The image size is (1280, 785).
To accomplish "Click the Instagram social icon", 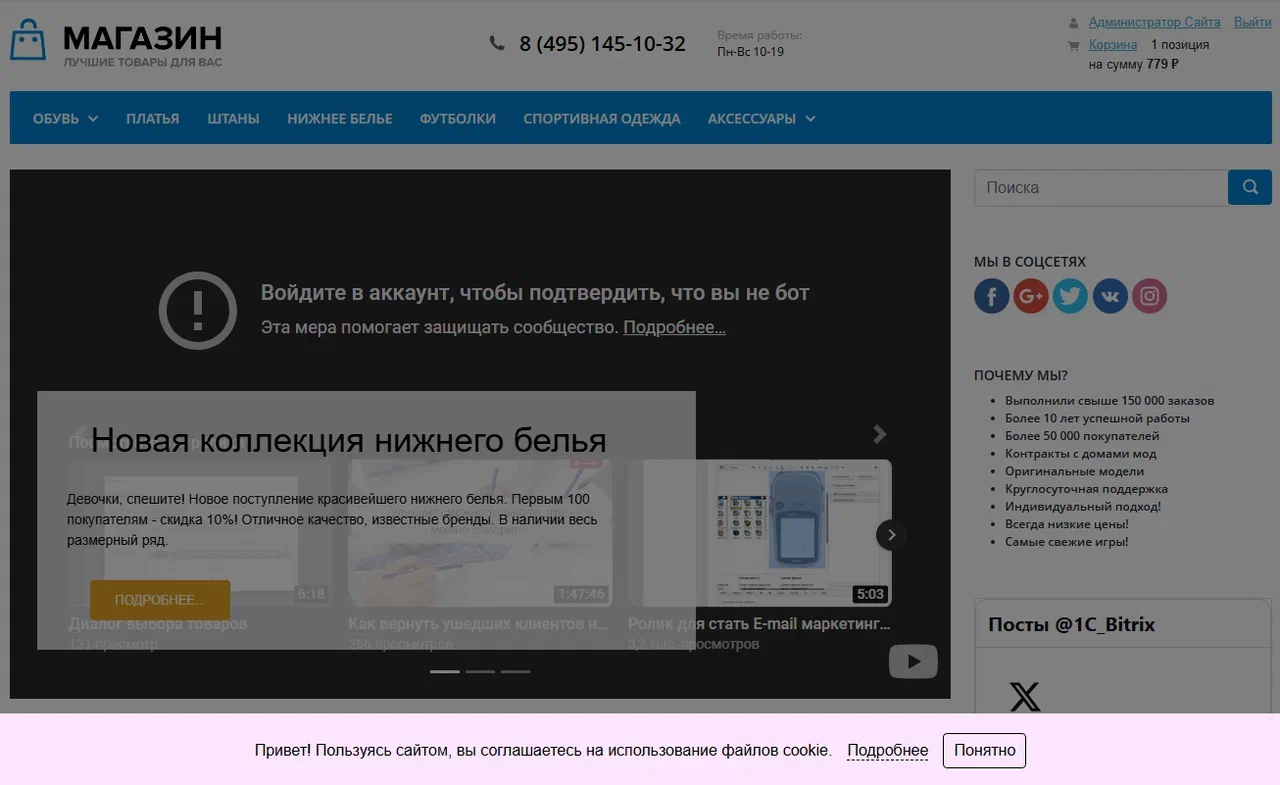I will click(1150, 296).
